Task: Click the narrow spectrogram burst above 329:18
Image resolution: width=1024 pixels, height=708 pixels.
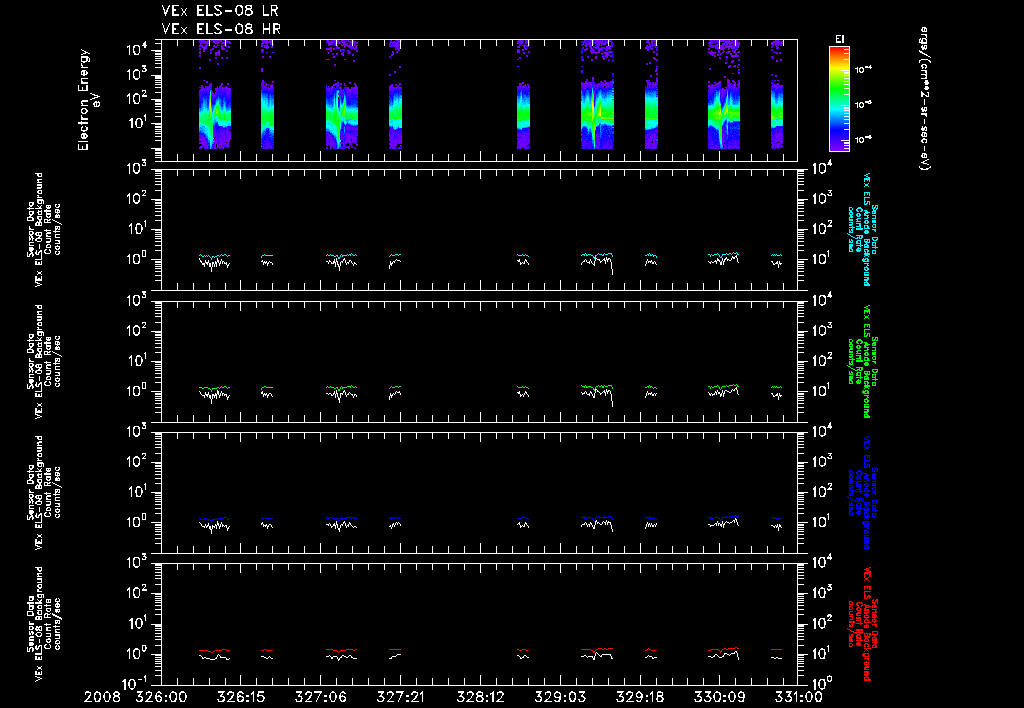Action: click(x=651, y=95)
